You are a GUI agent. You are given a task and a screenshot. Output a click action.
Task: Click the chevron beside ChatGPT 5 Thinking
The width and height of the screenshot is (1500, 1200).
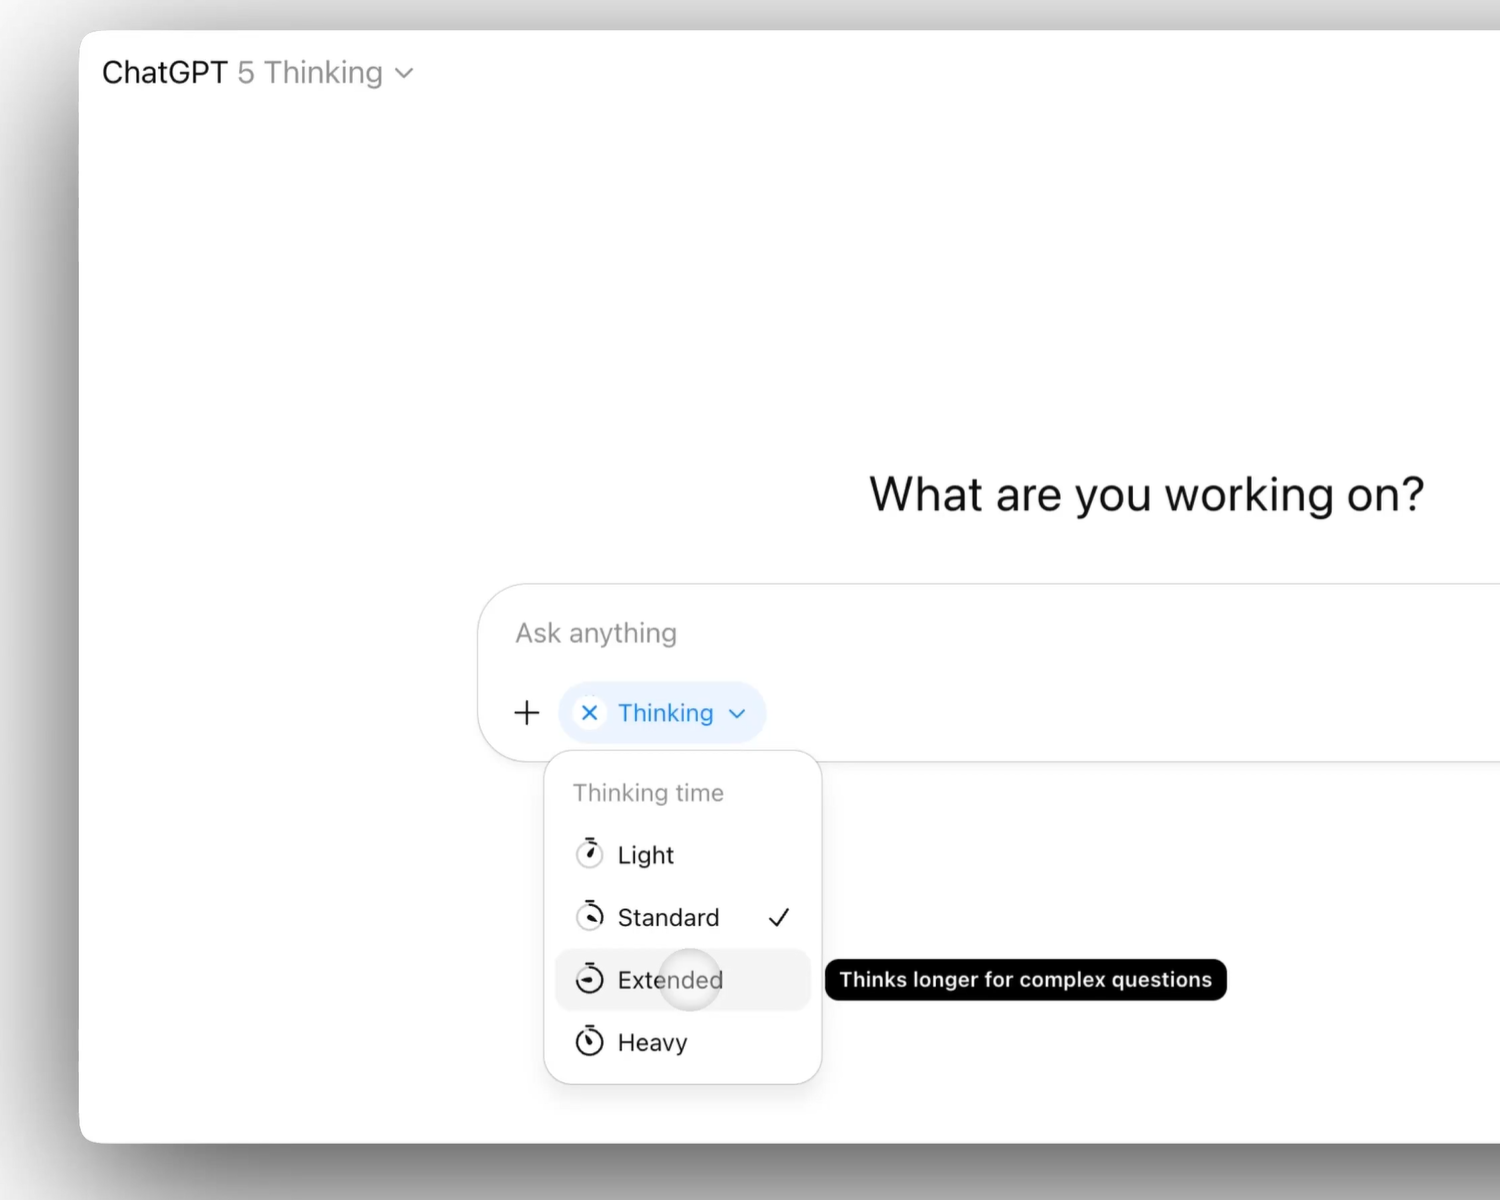(403, 72)
